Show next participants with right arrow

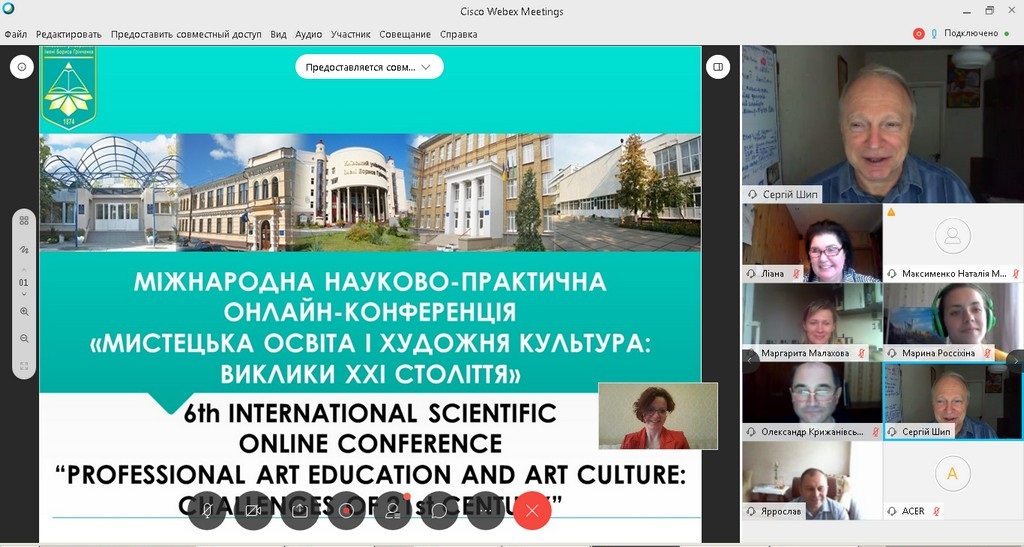[1016, 360]
